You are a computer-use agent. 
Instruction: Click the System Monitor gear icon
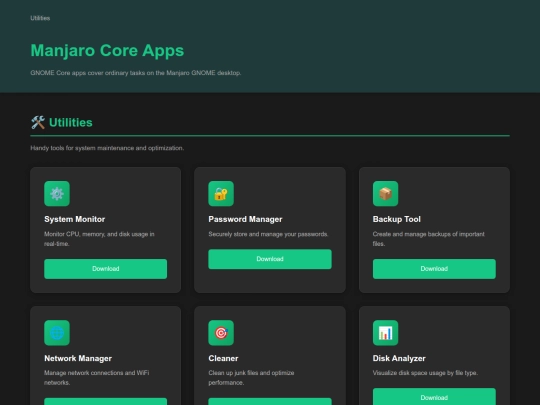click(57, 194)
